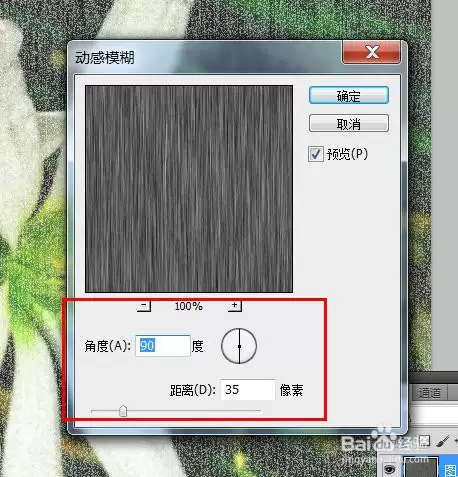Click the 距离(D) distance input field
This screenshot has width=458, height=477.
click(248, 389)
